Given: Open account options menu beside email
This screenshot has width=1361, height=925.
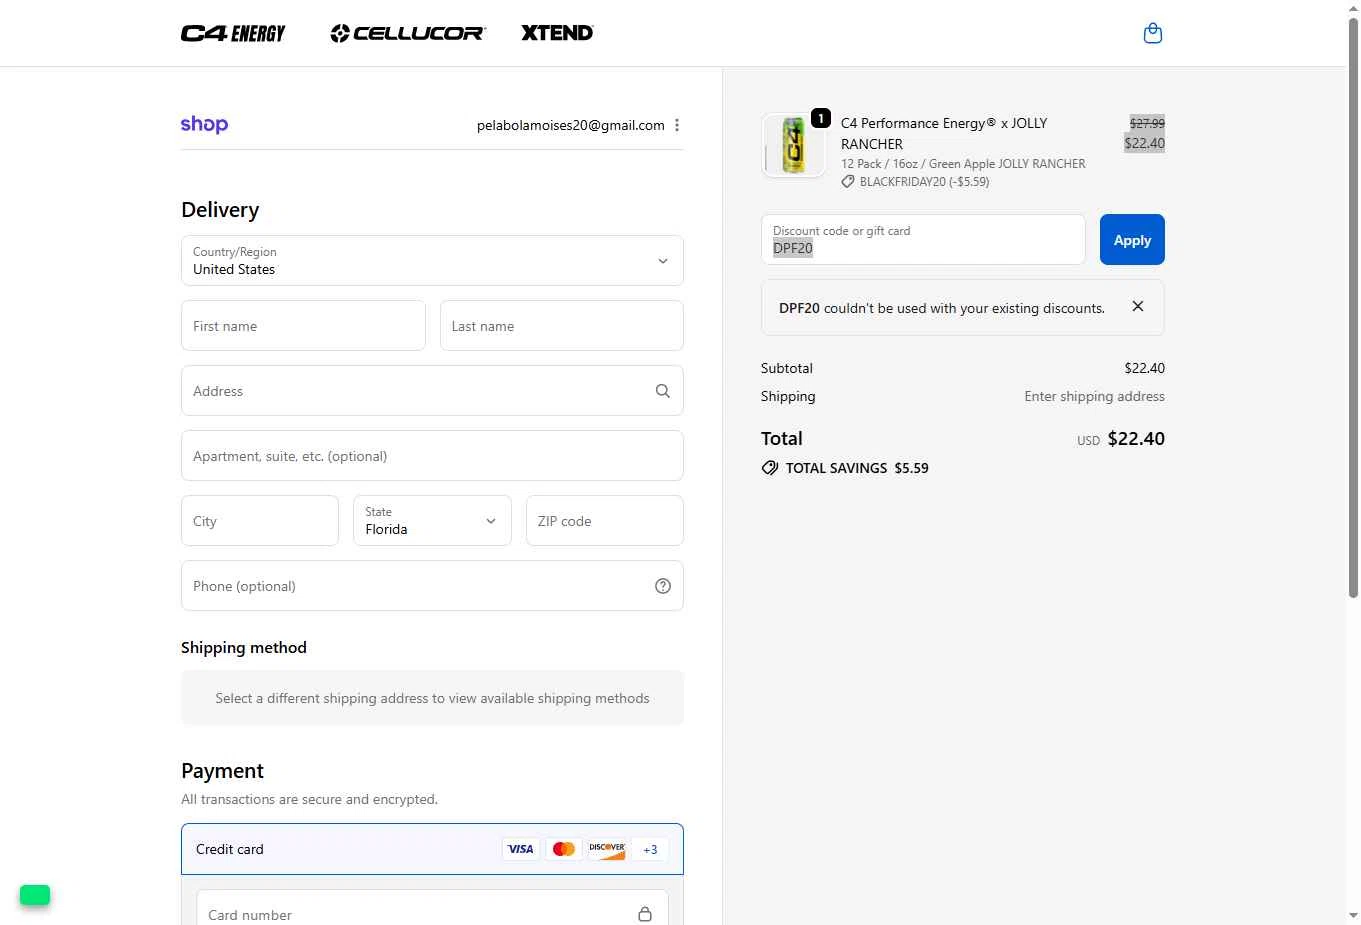Looking at the screenshot, I should coord(677,125).
